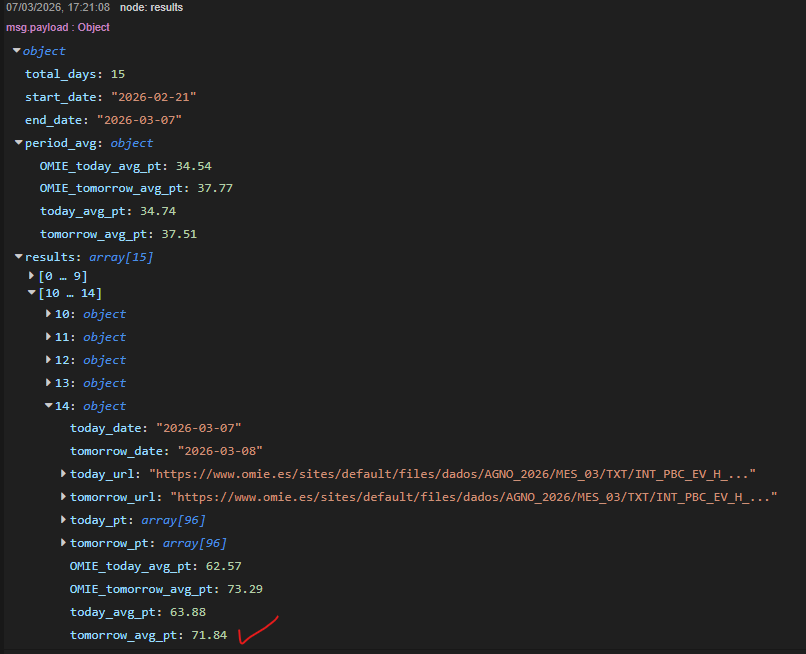Expand array item 13
The width and height of the screenshot is (806, 654).
[x=48, y=383]
